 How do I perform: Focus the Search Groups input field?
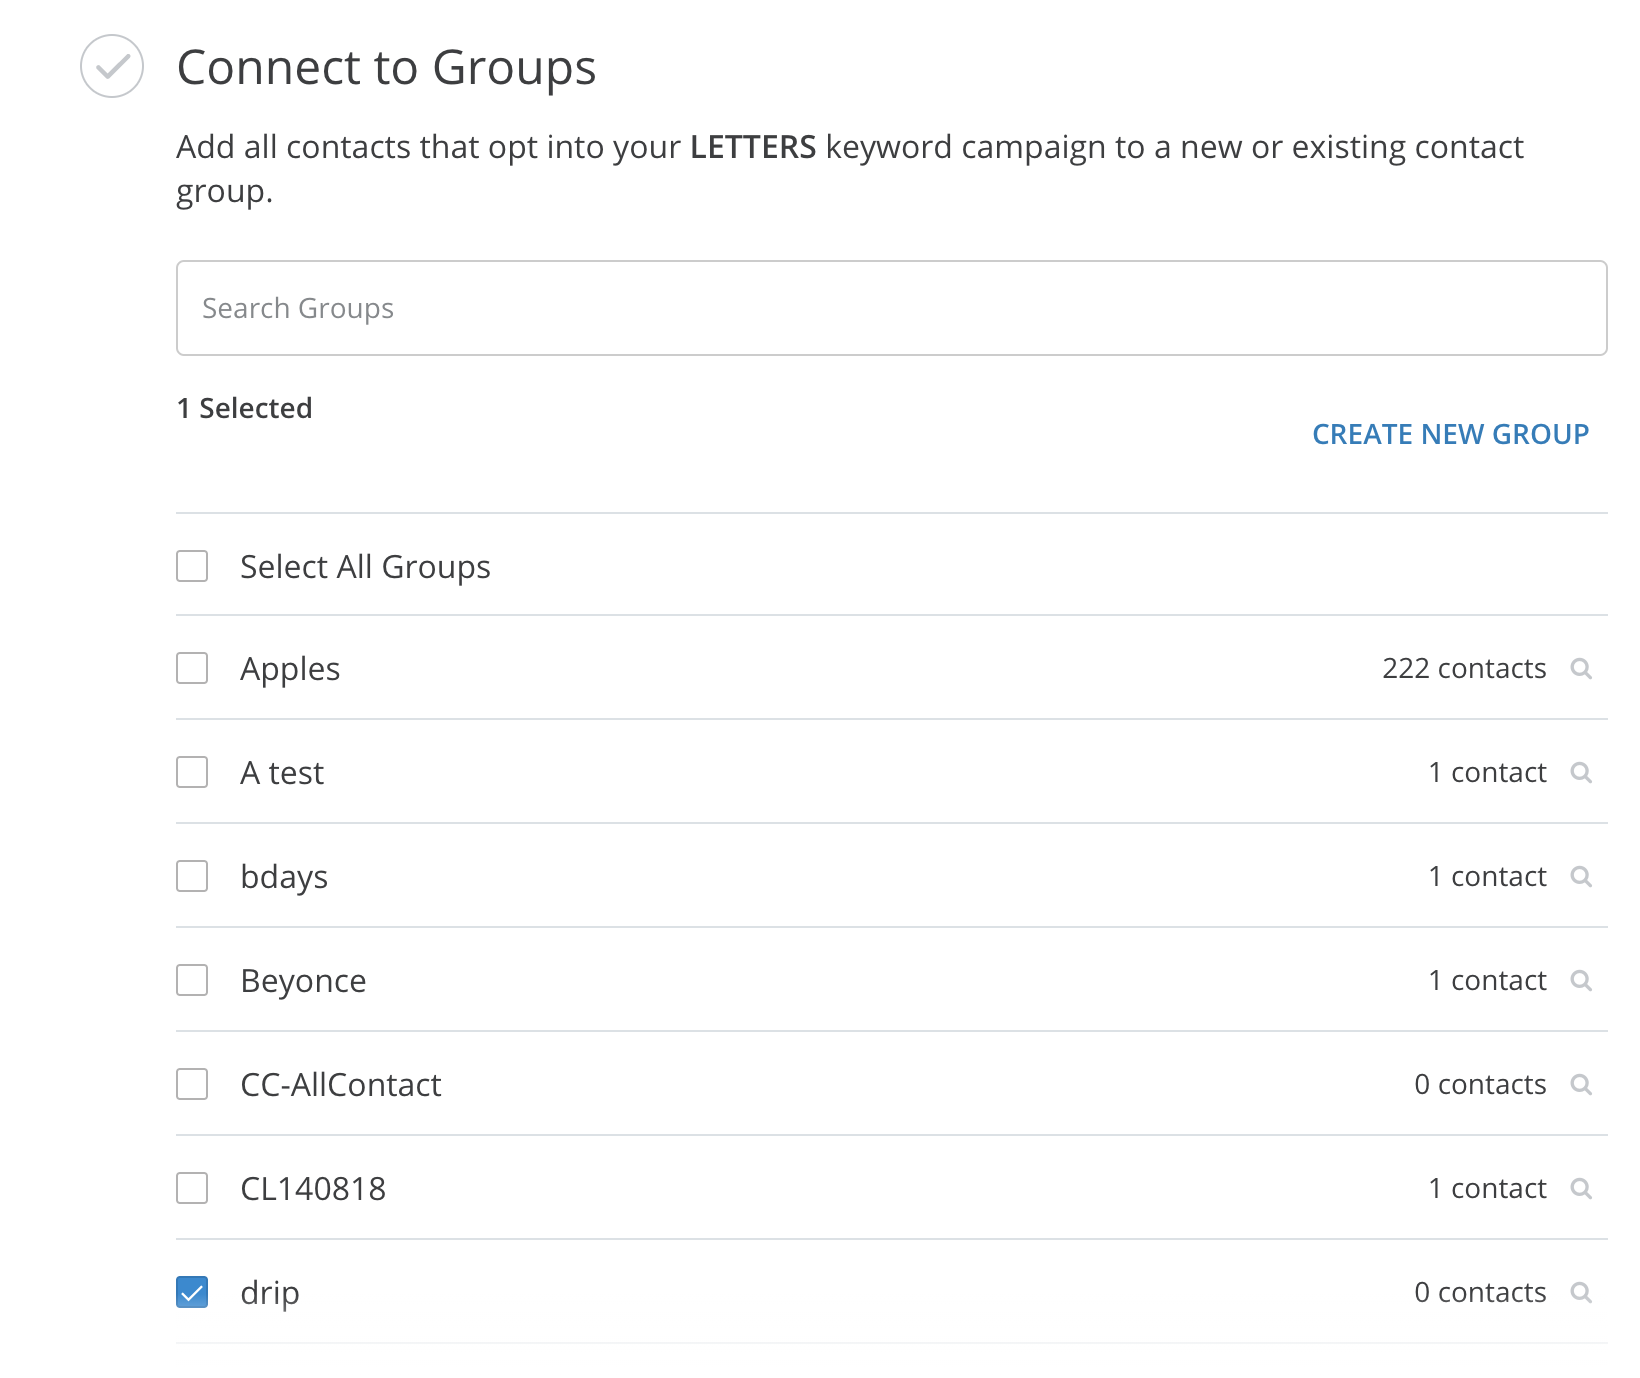(890, 308)
